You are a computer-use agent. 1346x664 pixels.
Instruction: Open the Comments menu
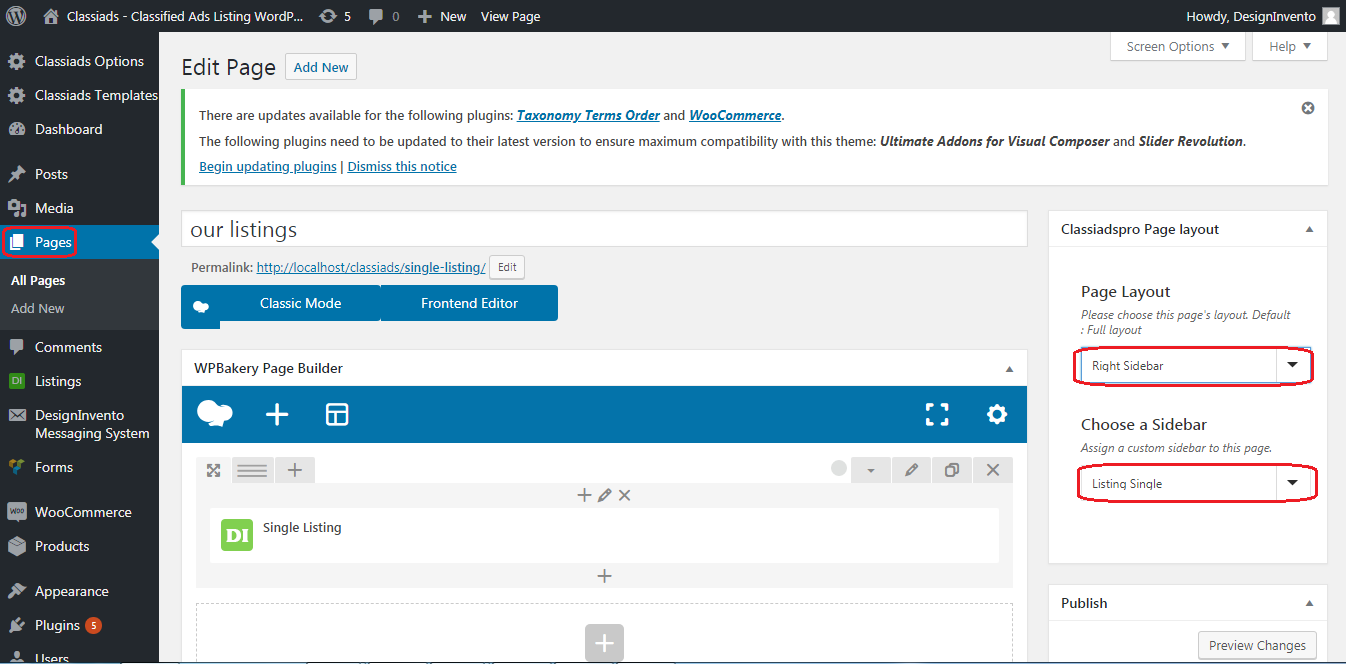pyautogui.click(x=79, y=347)
